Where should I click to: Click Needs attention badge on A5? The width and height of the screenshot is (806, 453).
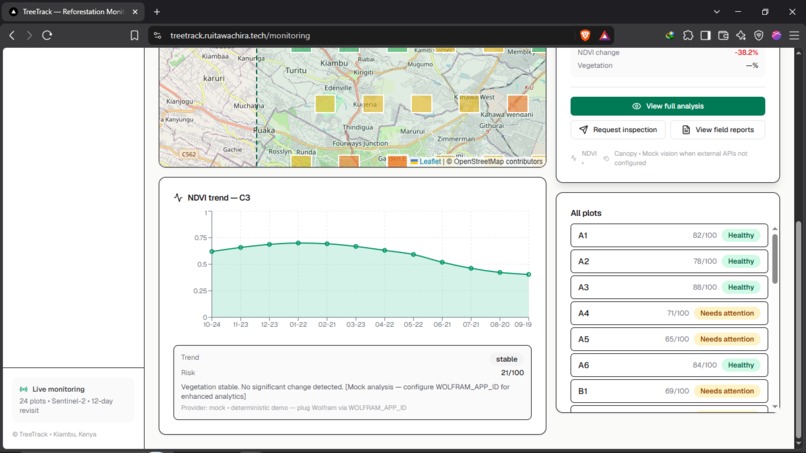tap(727, 339)
